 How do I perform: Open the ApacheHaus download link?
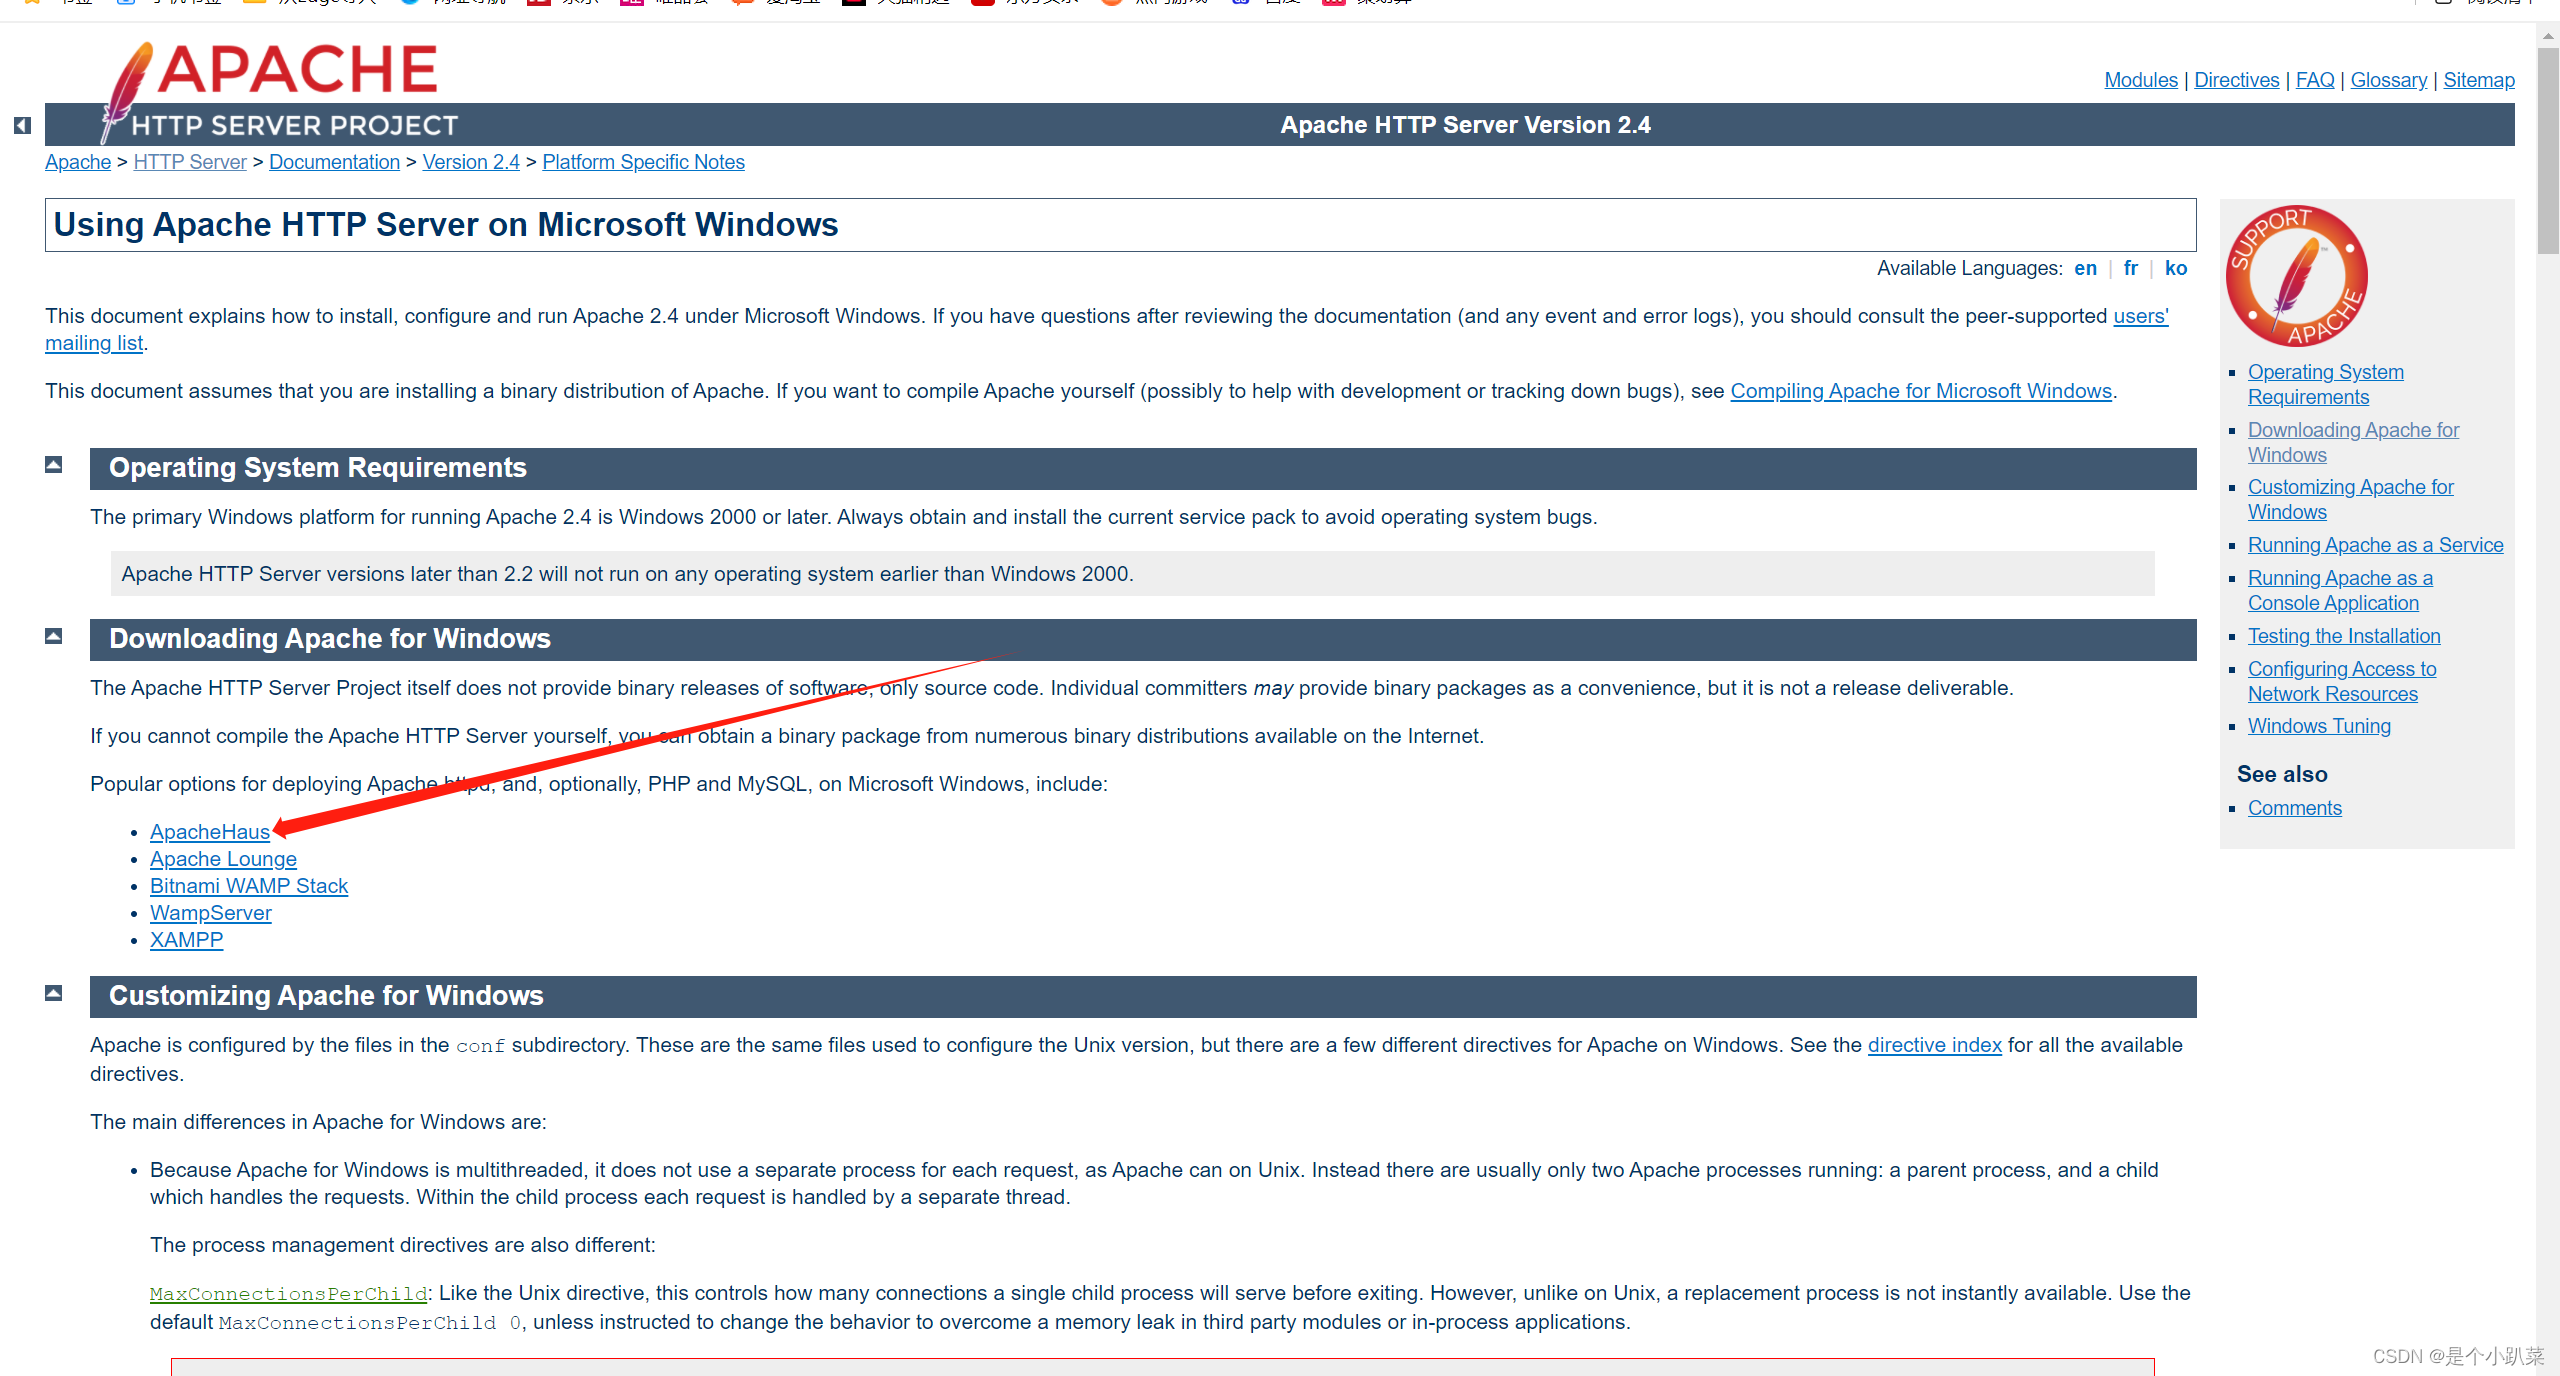[x=209, y=832]
